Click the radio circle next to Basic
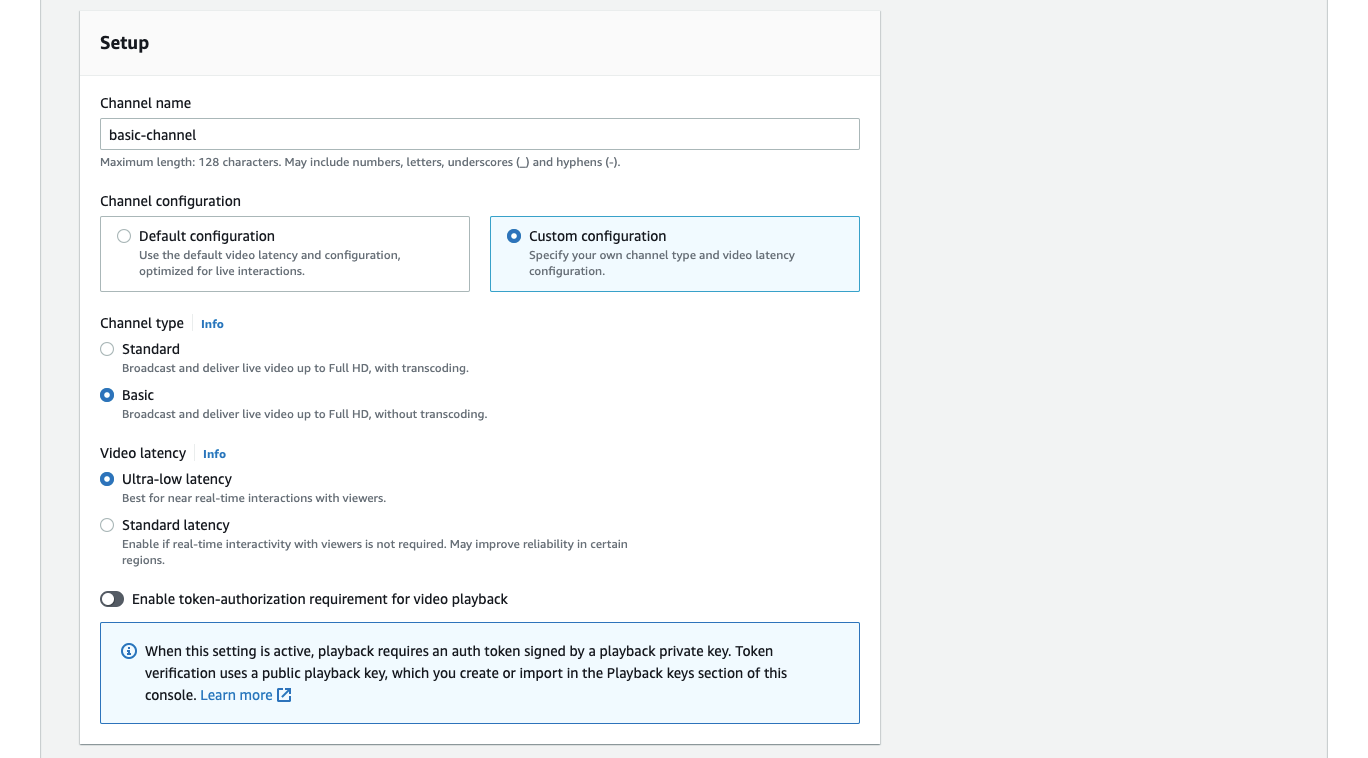Viewport: 1368px width, 758px height. coord(107,395)
